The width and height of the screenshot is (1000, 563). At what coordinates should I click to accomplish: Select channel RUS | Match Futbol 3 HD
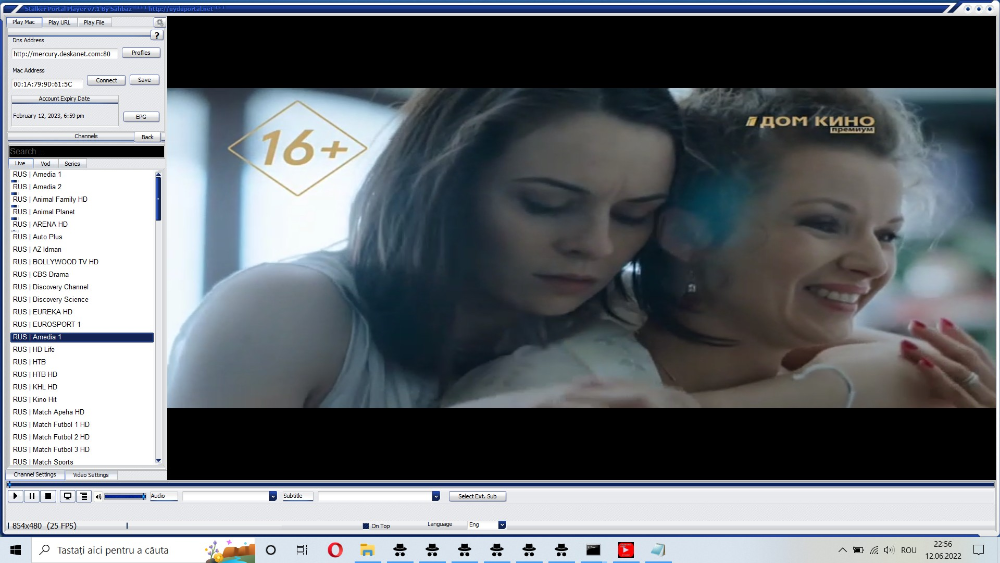82,450
